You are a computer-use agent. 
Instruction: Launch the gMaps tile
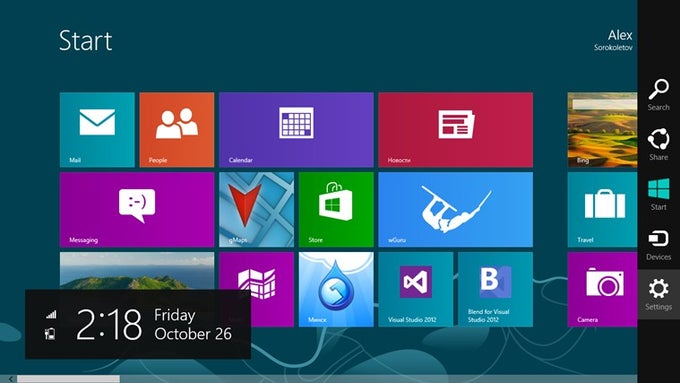pos(257,210)
